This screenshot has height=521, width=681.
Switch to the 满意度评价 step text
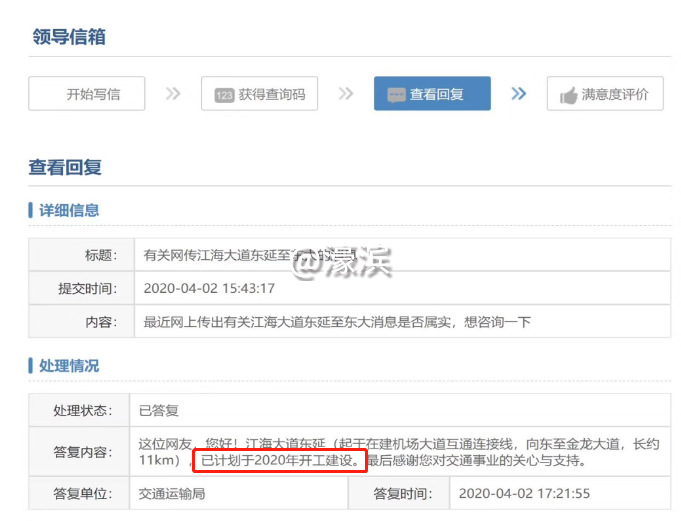coord(614,95)
